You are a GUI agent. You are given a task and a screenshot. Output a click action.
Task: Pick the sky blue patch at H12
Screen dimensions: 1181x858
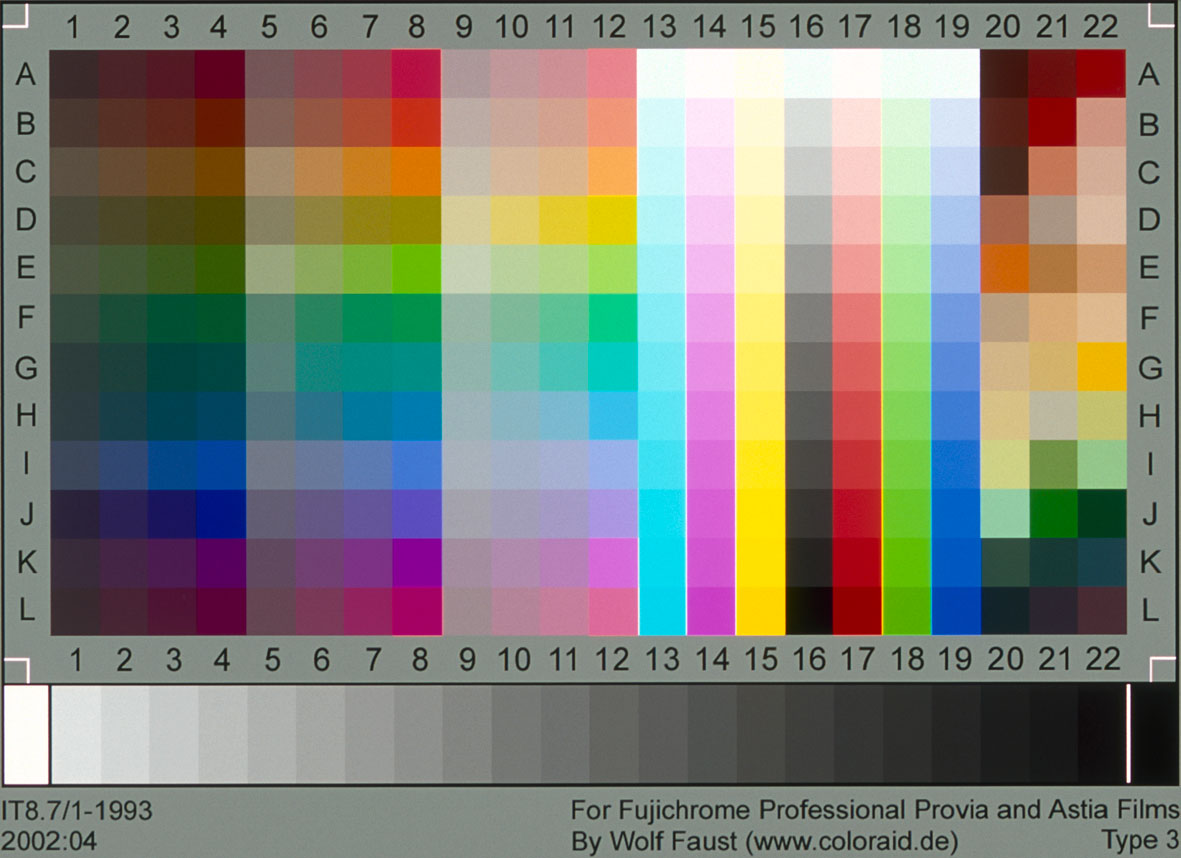point(612,416)
